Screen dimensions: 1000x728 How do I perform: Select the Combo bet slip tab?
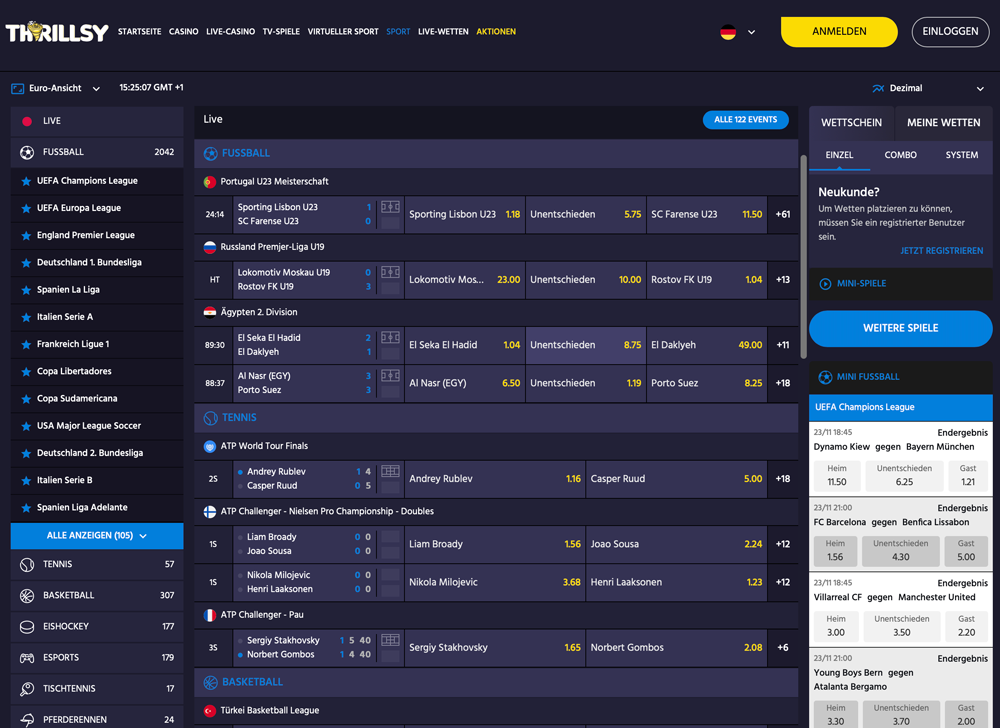click(900, 155)
